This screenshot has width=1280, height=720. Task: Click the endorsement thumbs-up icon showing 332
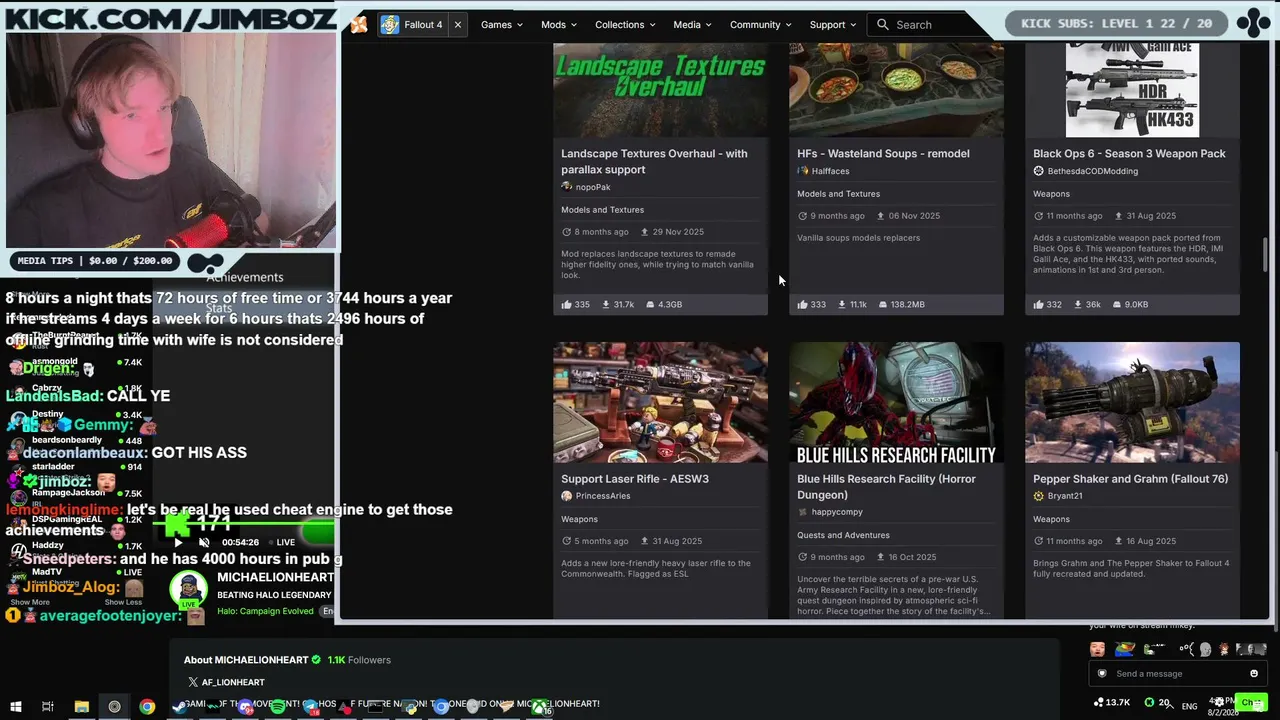pyautogui.click(x=1039, y=304)
